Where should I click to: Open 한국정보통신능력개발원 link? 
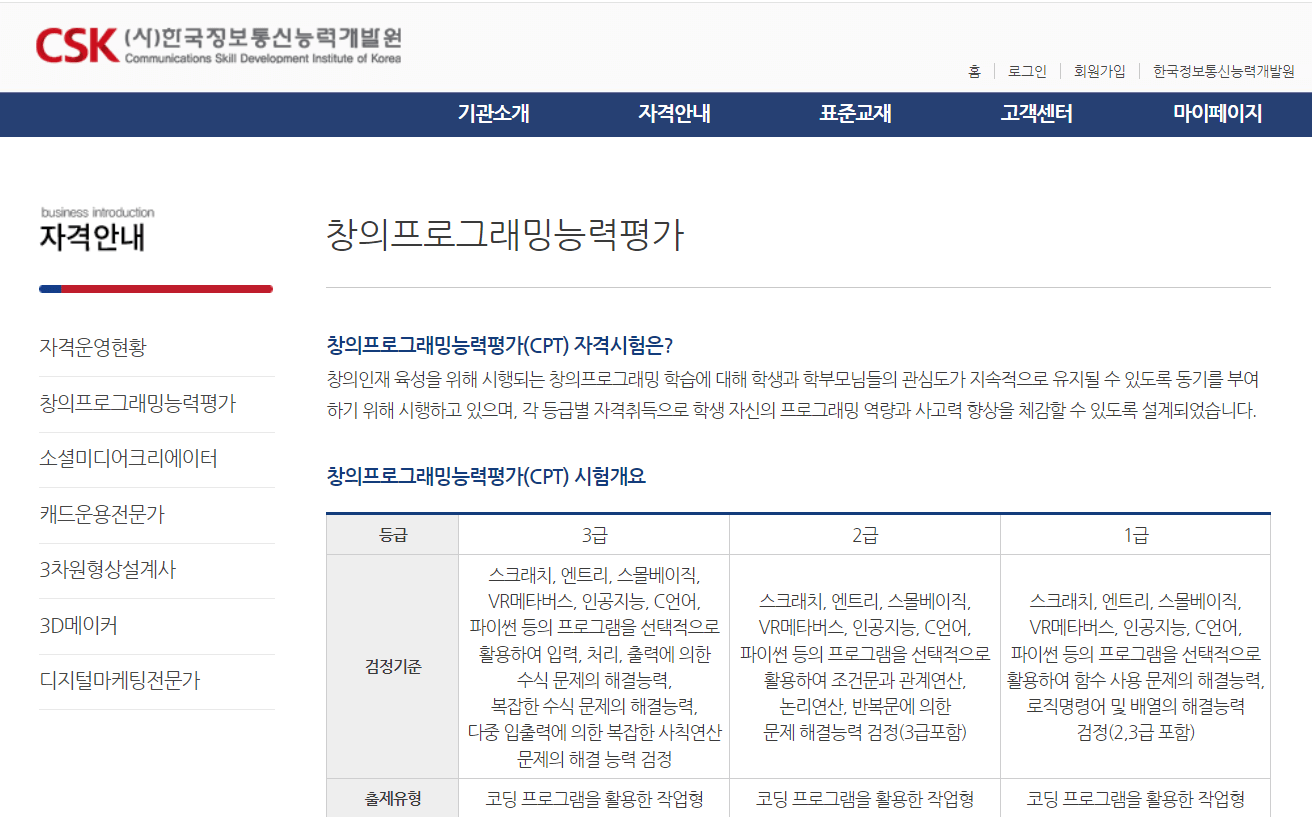1222,71
